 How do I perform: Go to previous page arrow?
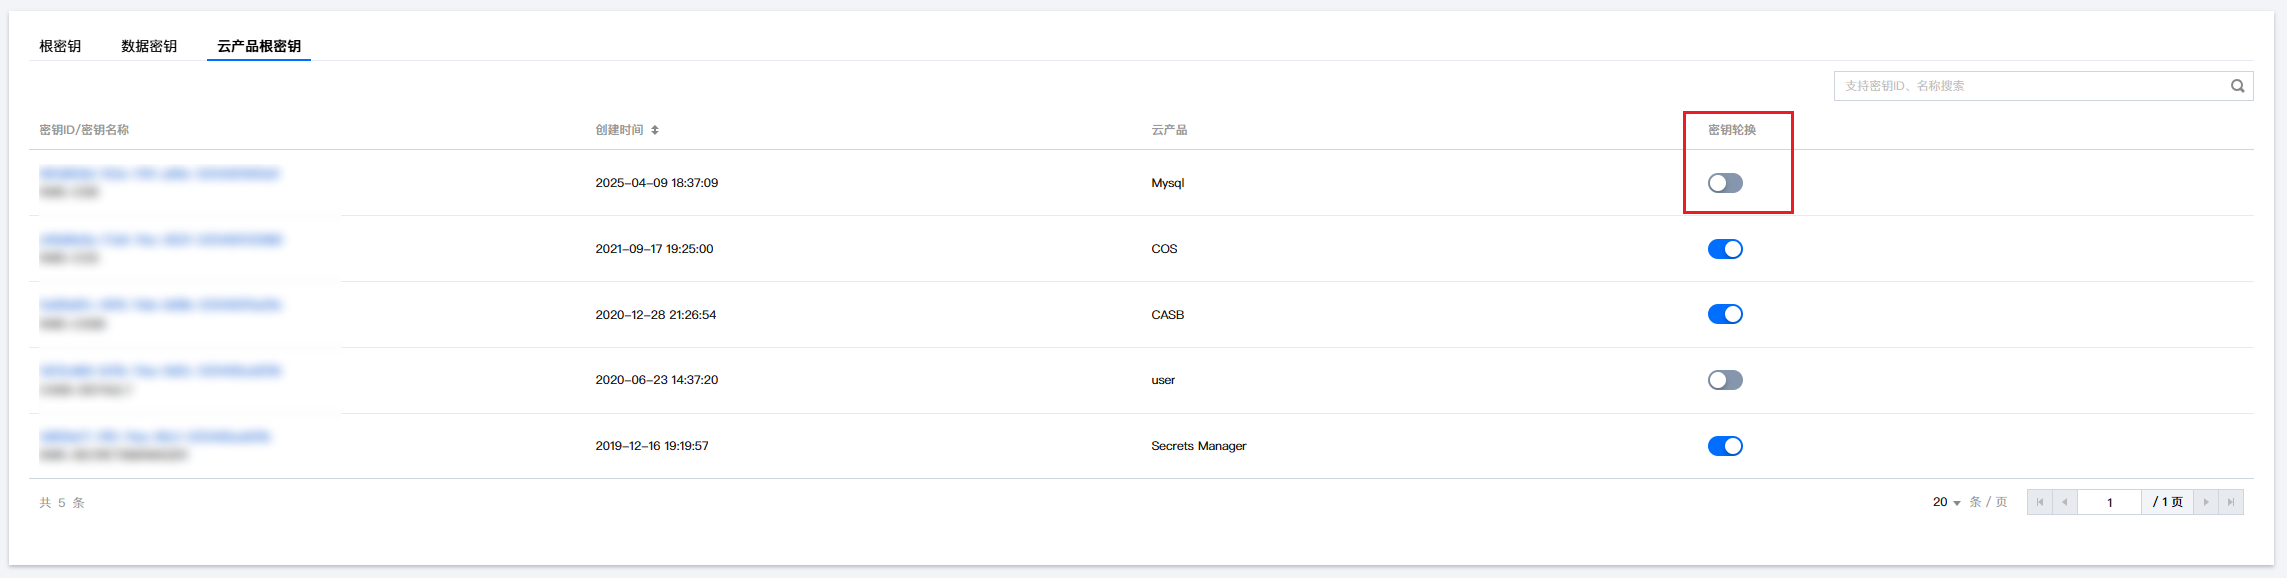click(x=2065, y=502)
